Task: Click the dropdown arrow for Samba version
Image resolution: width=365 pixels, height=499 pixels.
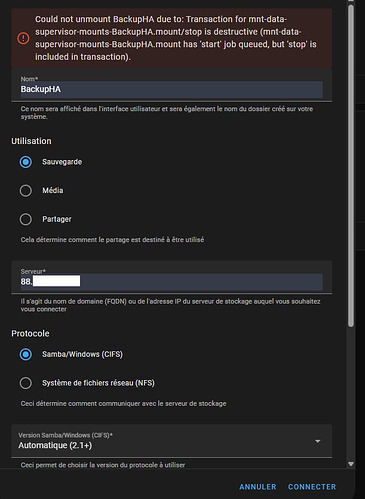Action: click(x=318, y=441)
